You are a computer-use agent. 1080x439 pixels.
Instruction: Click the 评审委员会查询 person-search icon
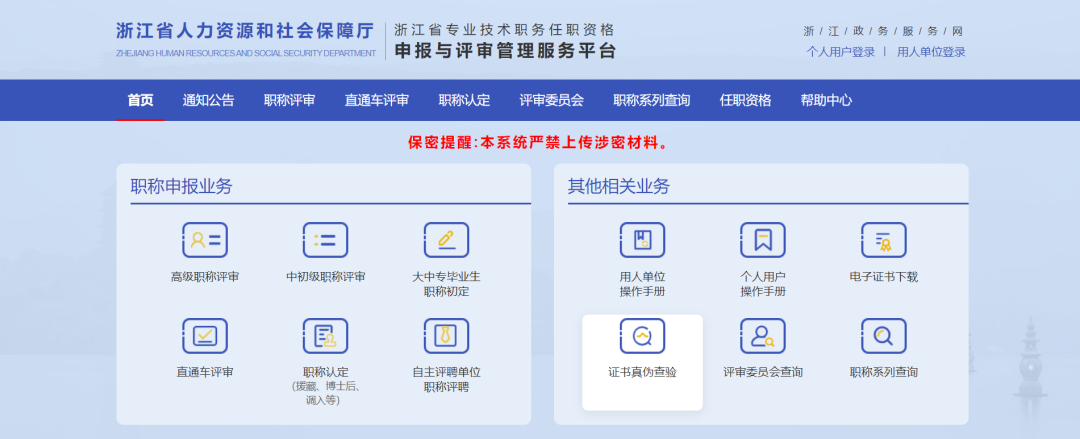pyautogui.click(x=762, y=336)
